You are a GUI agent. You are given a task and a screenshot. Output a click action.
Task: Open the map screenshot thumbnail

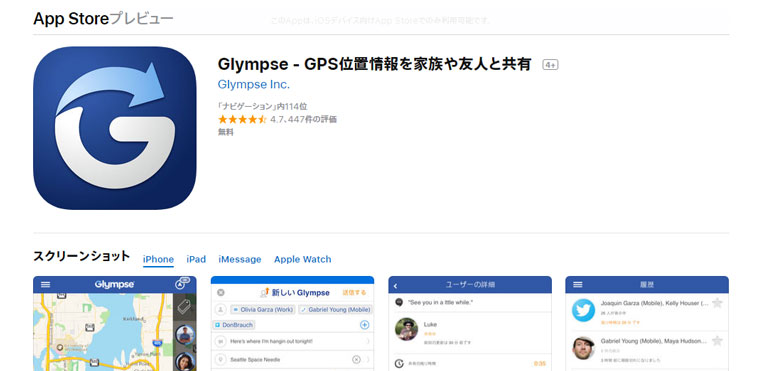coord(115,323)
